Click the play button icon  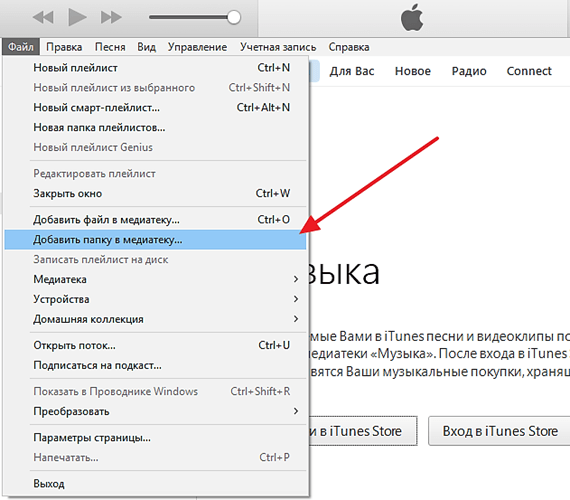click(77, 17)
